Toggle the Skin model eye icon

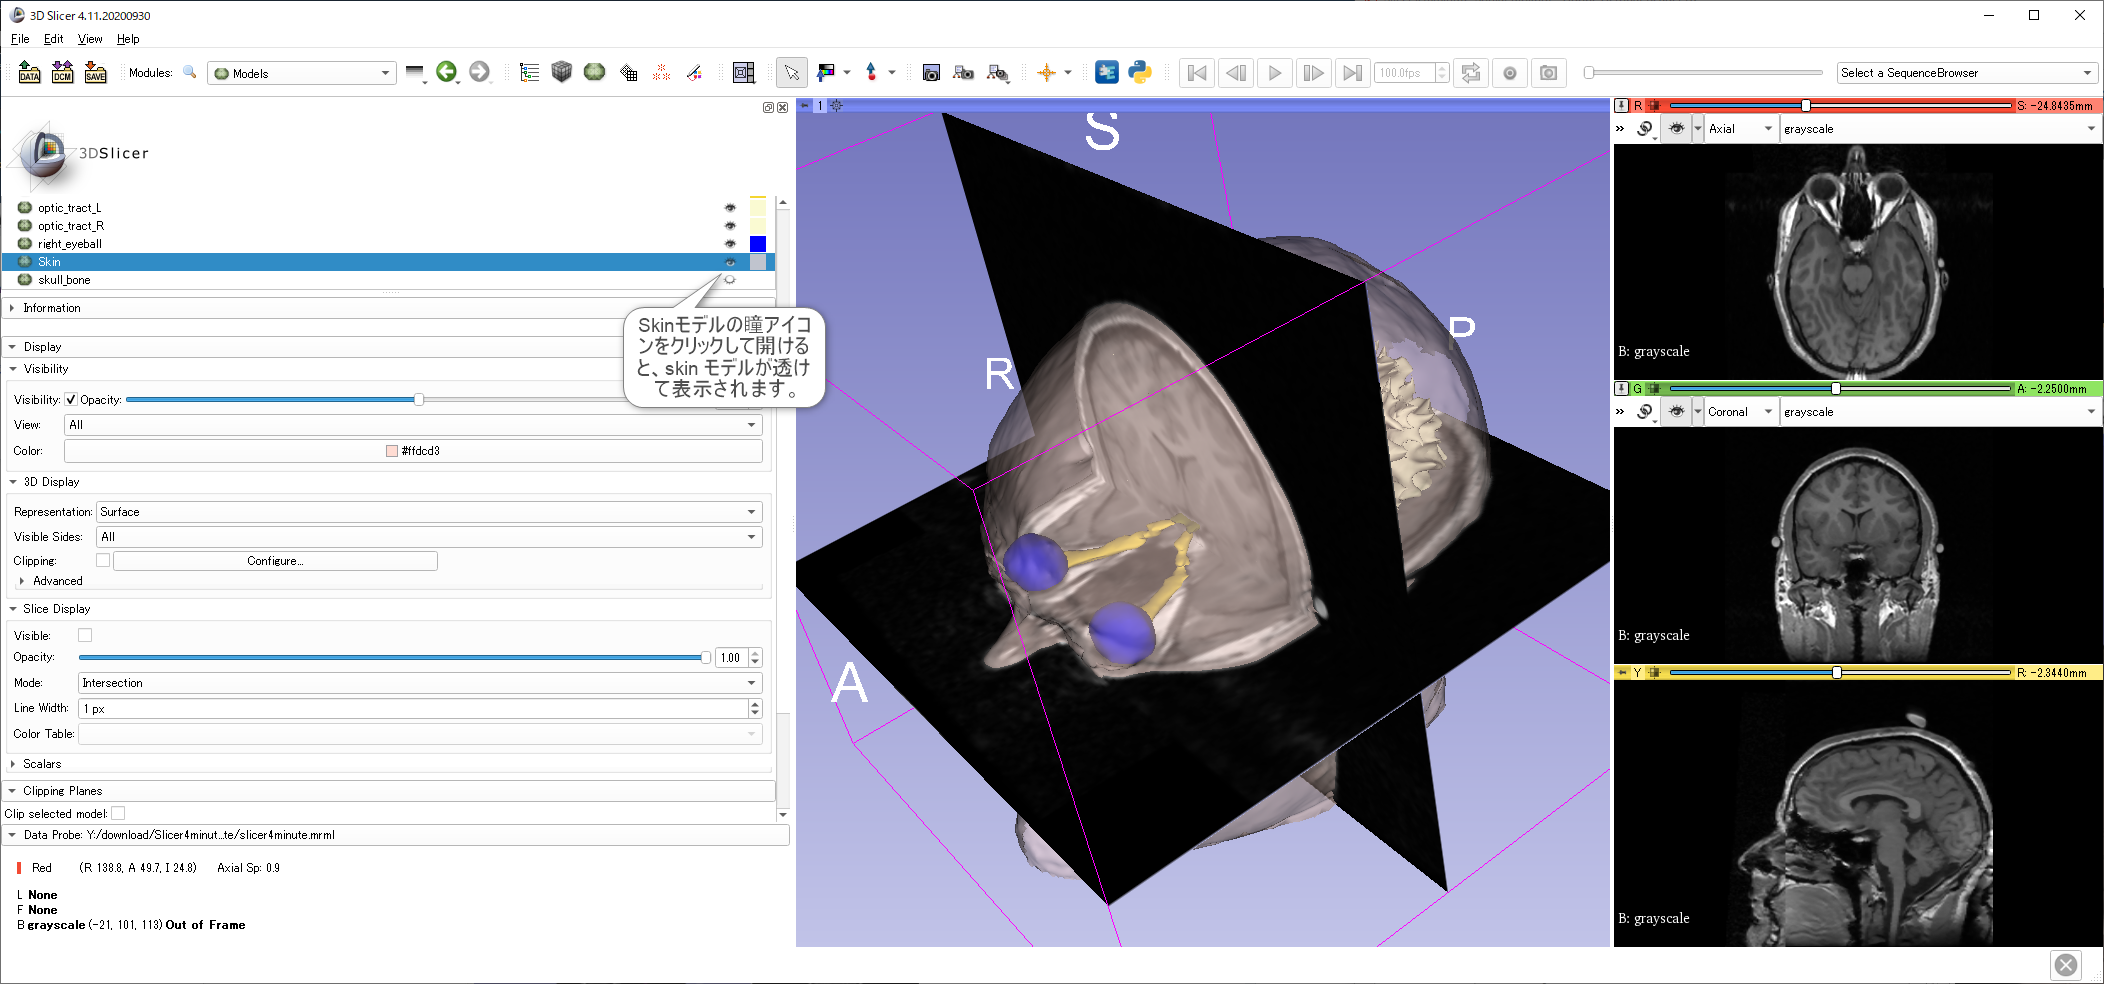[730, 262]
